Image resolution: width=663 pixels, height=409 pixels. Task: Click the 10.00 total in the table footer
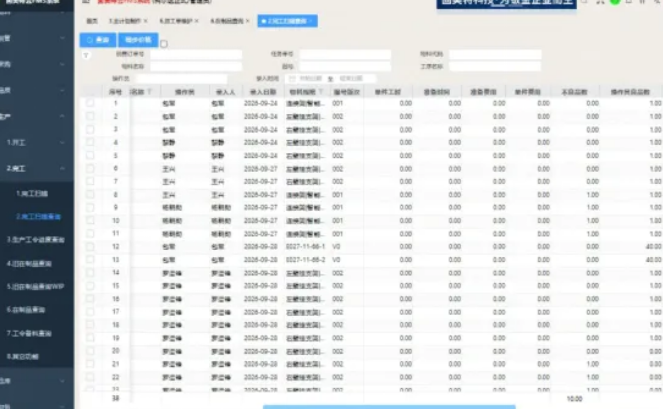pos(574,398)
